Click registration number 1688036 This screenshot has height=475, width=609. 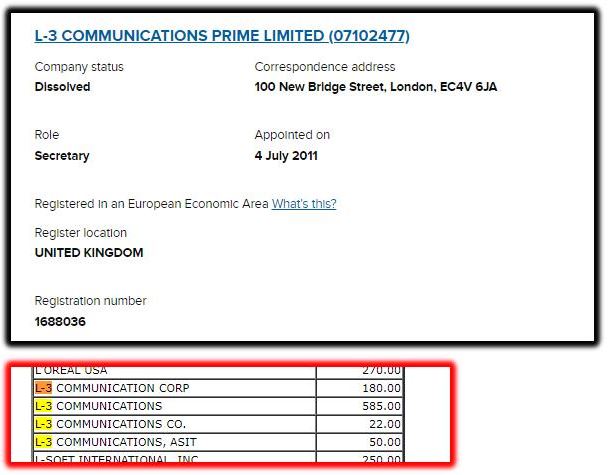[60, 322]
